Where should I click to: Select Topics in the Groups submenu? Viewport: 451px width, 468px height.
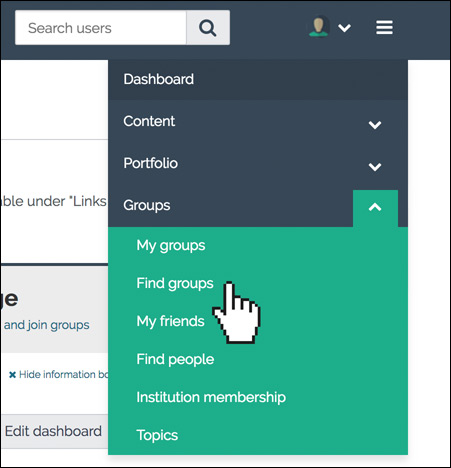157,435
